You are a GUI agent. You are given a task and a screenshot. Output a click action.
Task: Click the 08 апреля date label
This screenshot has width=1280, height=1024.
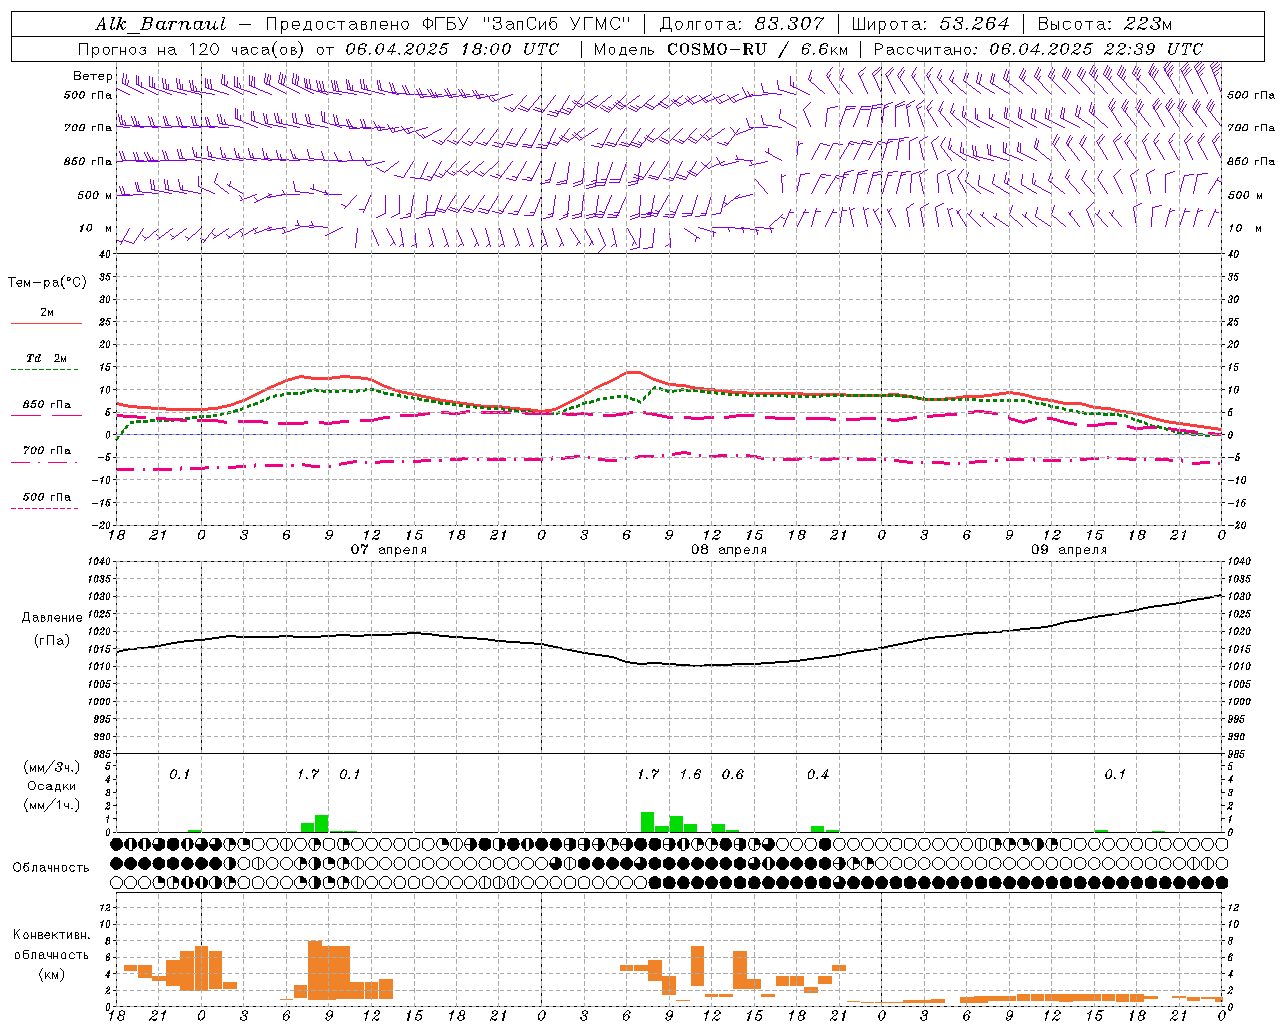[729, 549]
